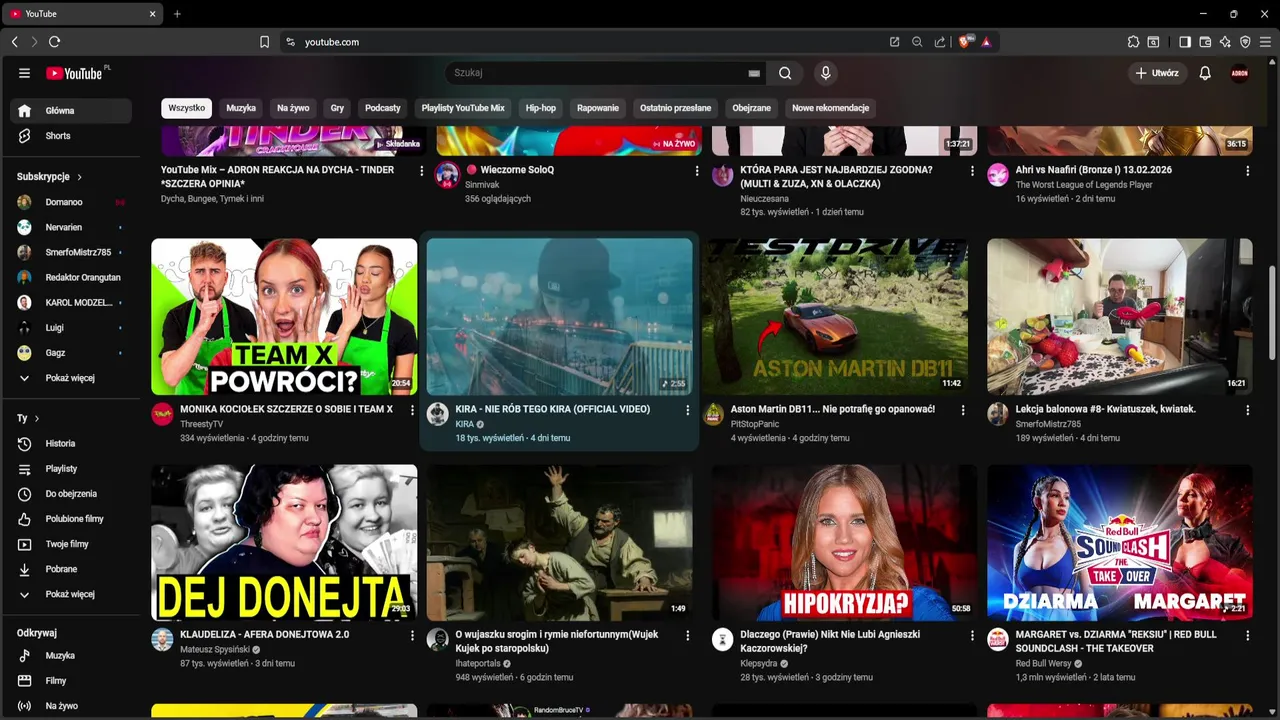Reload the page in browser
The image size is (1280, 720).
coord(54,42)
